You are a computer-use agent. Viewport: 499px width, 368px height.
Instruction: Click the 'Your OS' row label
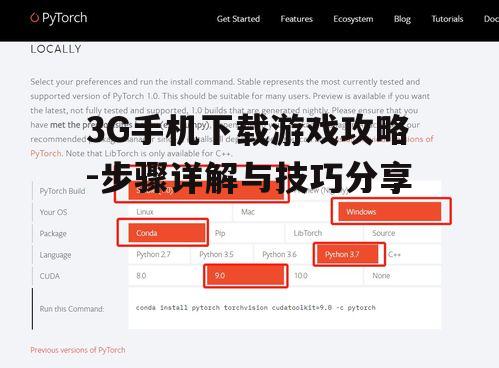(53, 212)
